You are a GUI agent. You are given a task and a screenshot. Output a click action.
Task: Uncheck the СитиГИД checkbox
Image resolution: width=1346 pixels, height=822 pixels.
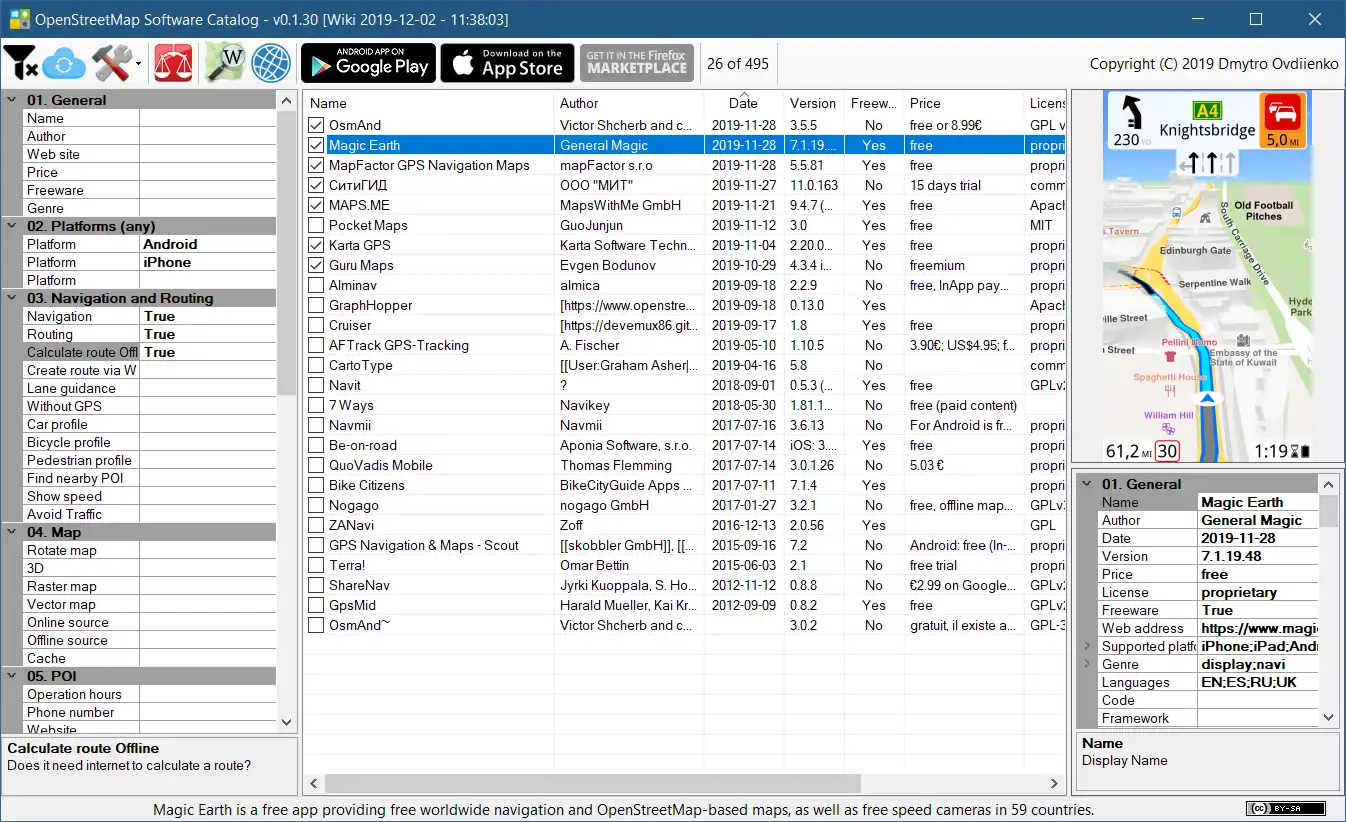(x=316, y=185)
